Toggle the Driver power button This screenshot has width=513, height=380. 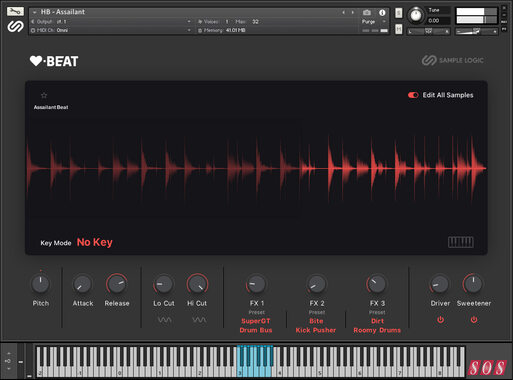pyautogui.click(x=440, y=320)
